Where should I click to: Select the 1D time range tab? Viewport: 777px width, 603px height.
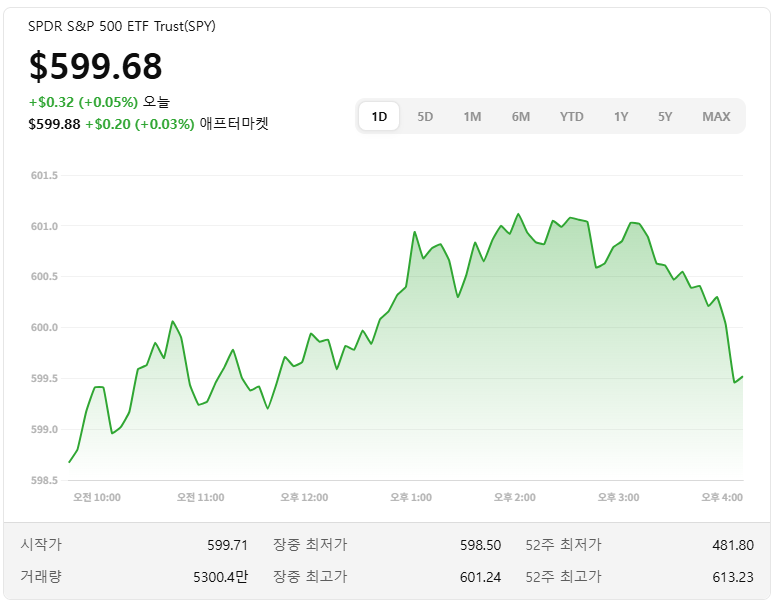379,116
